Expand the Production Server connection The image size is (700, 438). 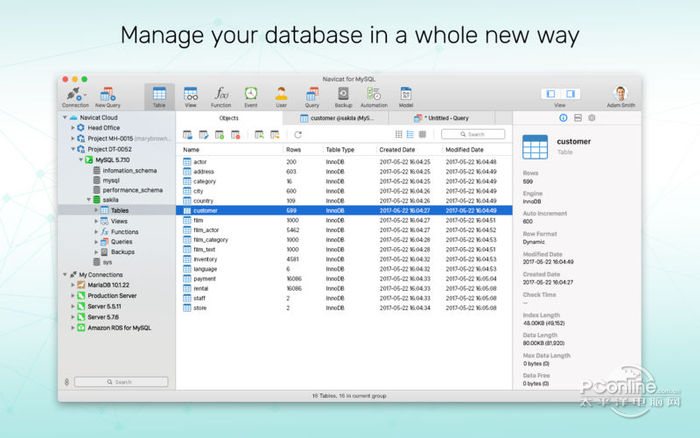(x=72, y=295)
